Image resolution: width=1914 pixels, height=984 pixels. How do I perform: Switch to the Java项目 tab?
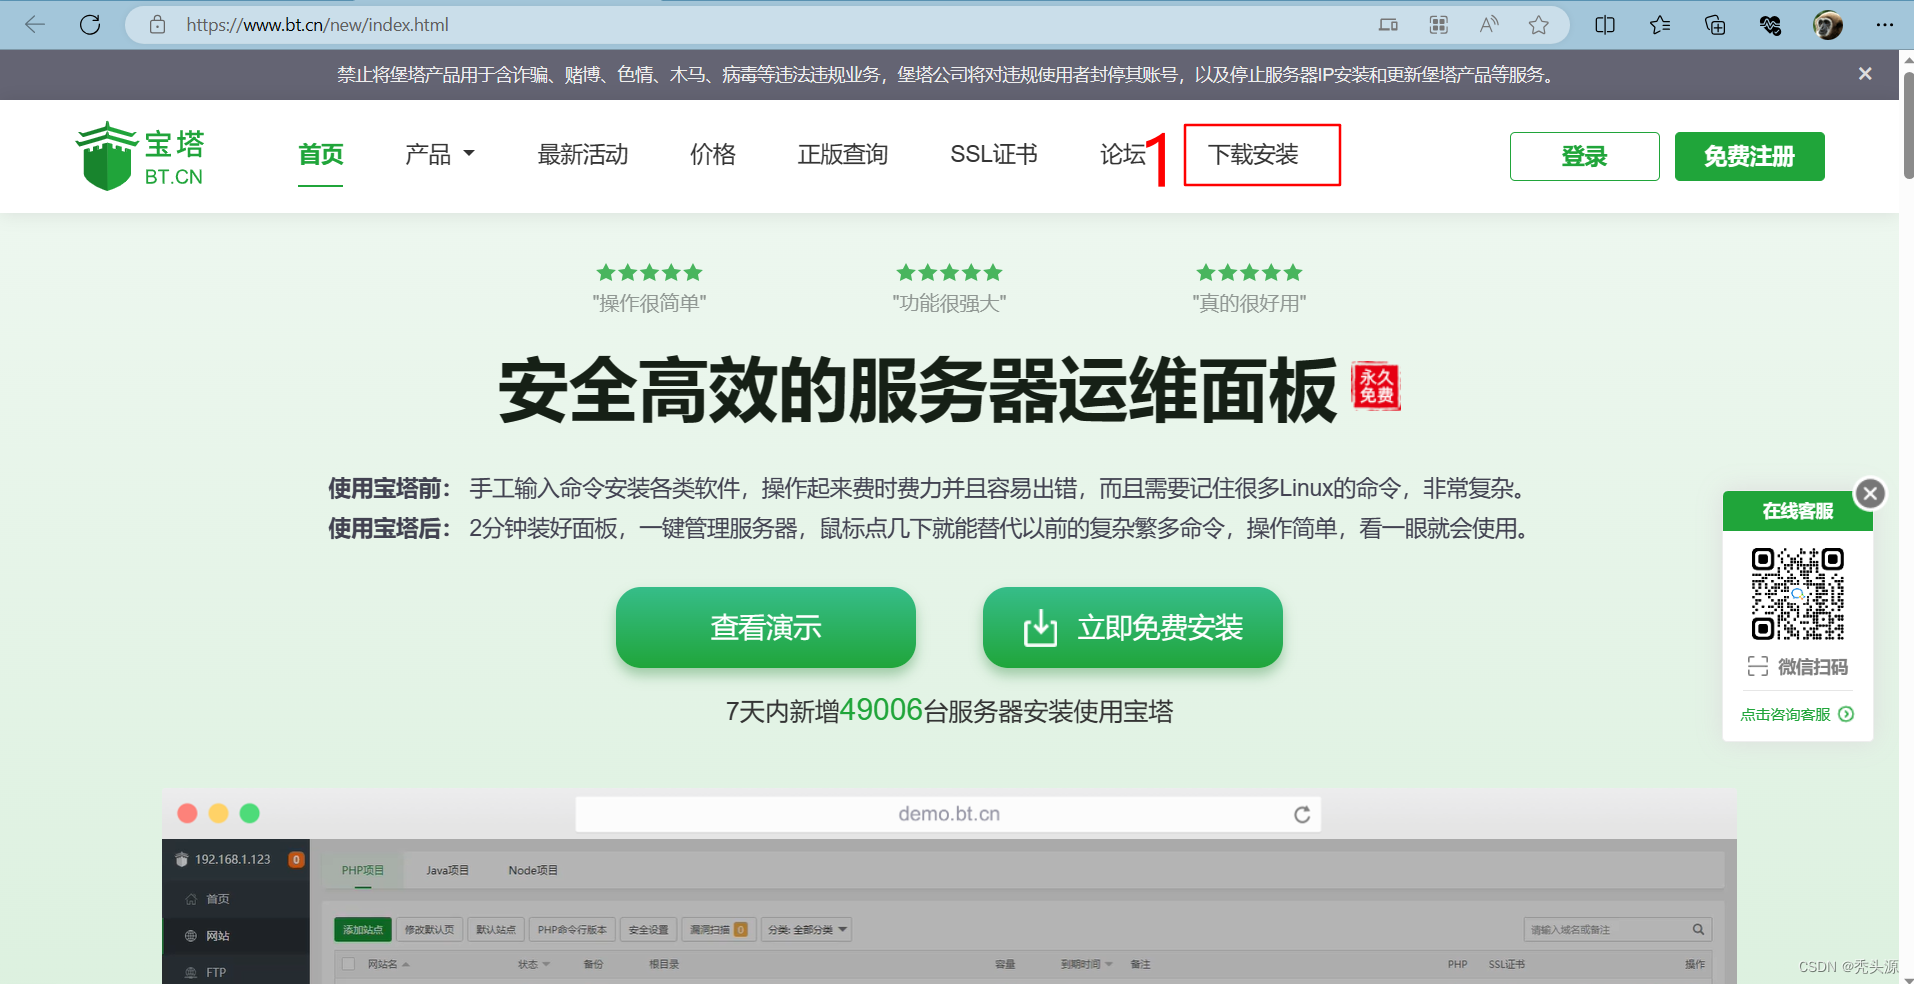(447, 870)
